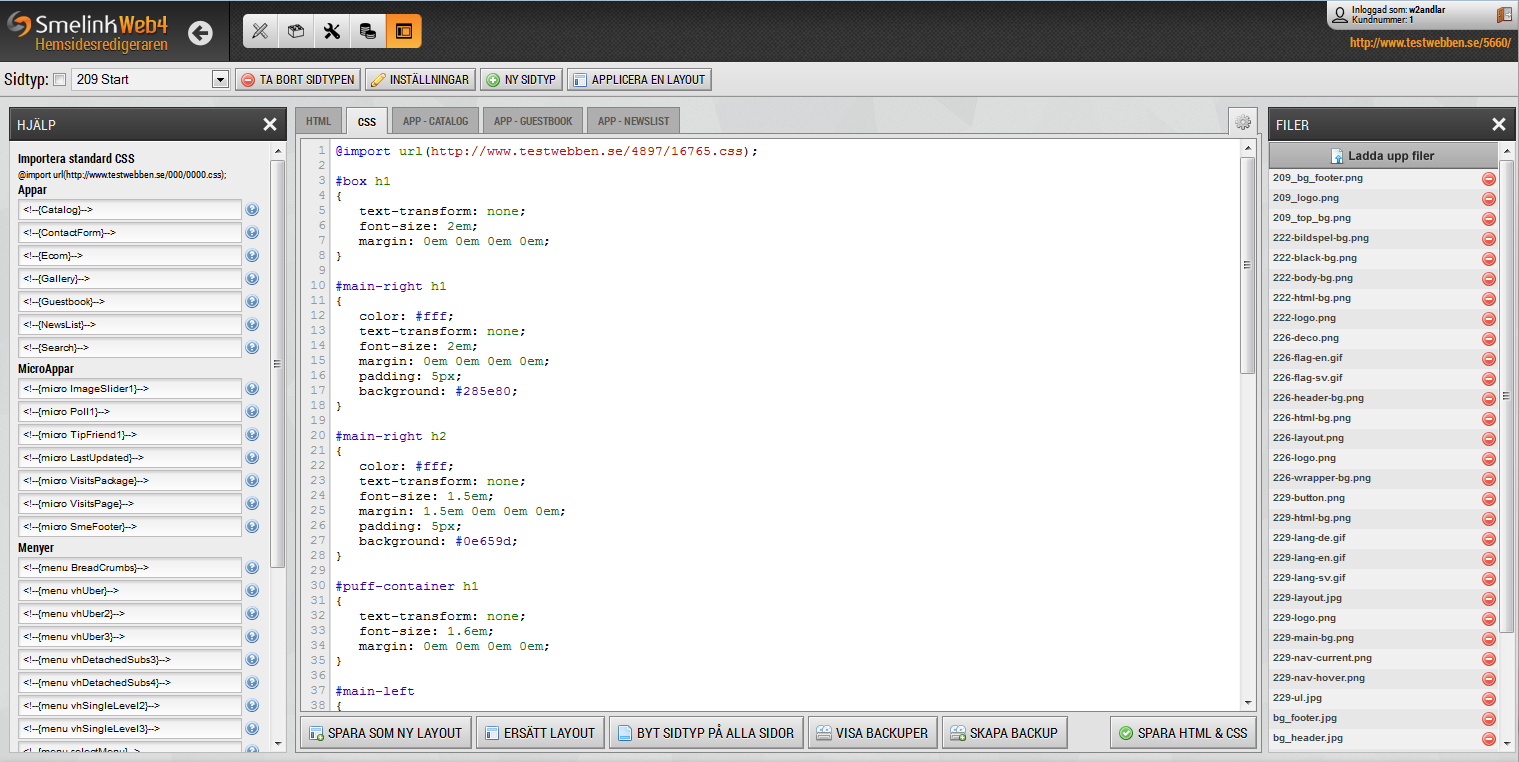Open the pencil and ruler design tool
This screenshot has height=762, width=1519.
(260, 31)
